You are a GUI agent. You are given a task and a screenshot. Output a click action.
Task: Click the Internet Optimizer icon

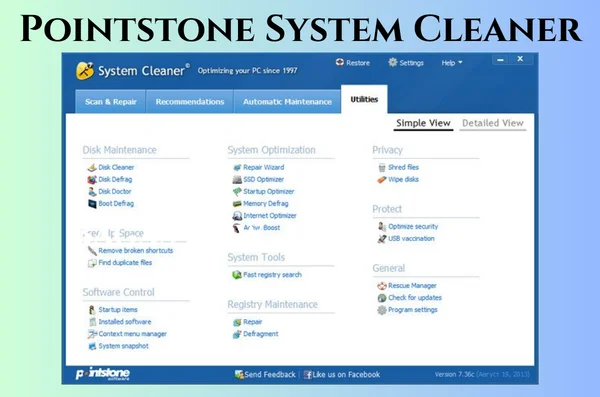coord(237,216)
